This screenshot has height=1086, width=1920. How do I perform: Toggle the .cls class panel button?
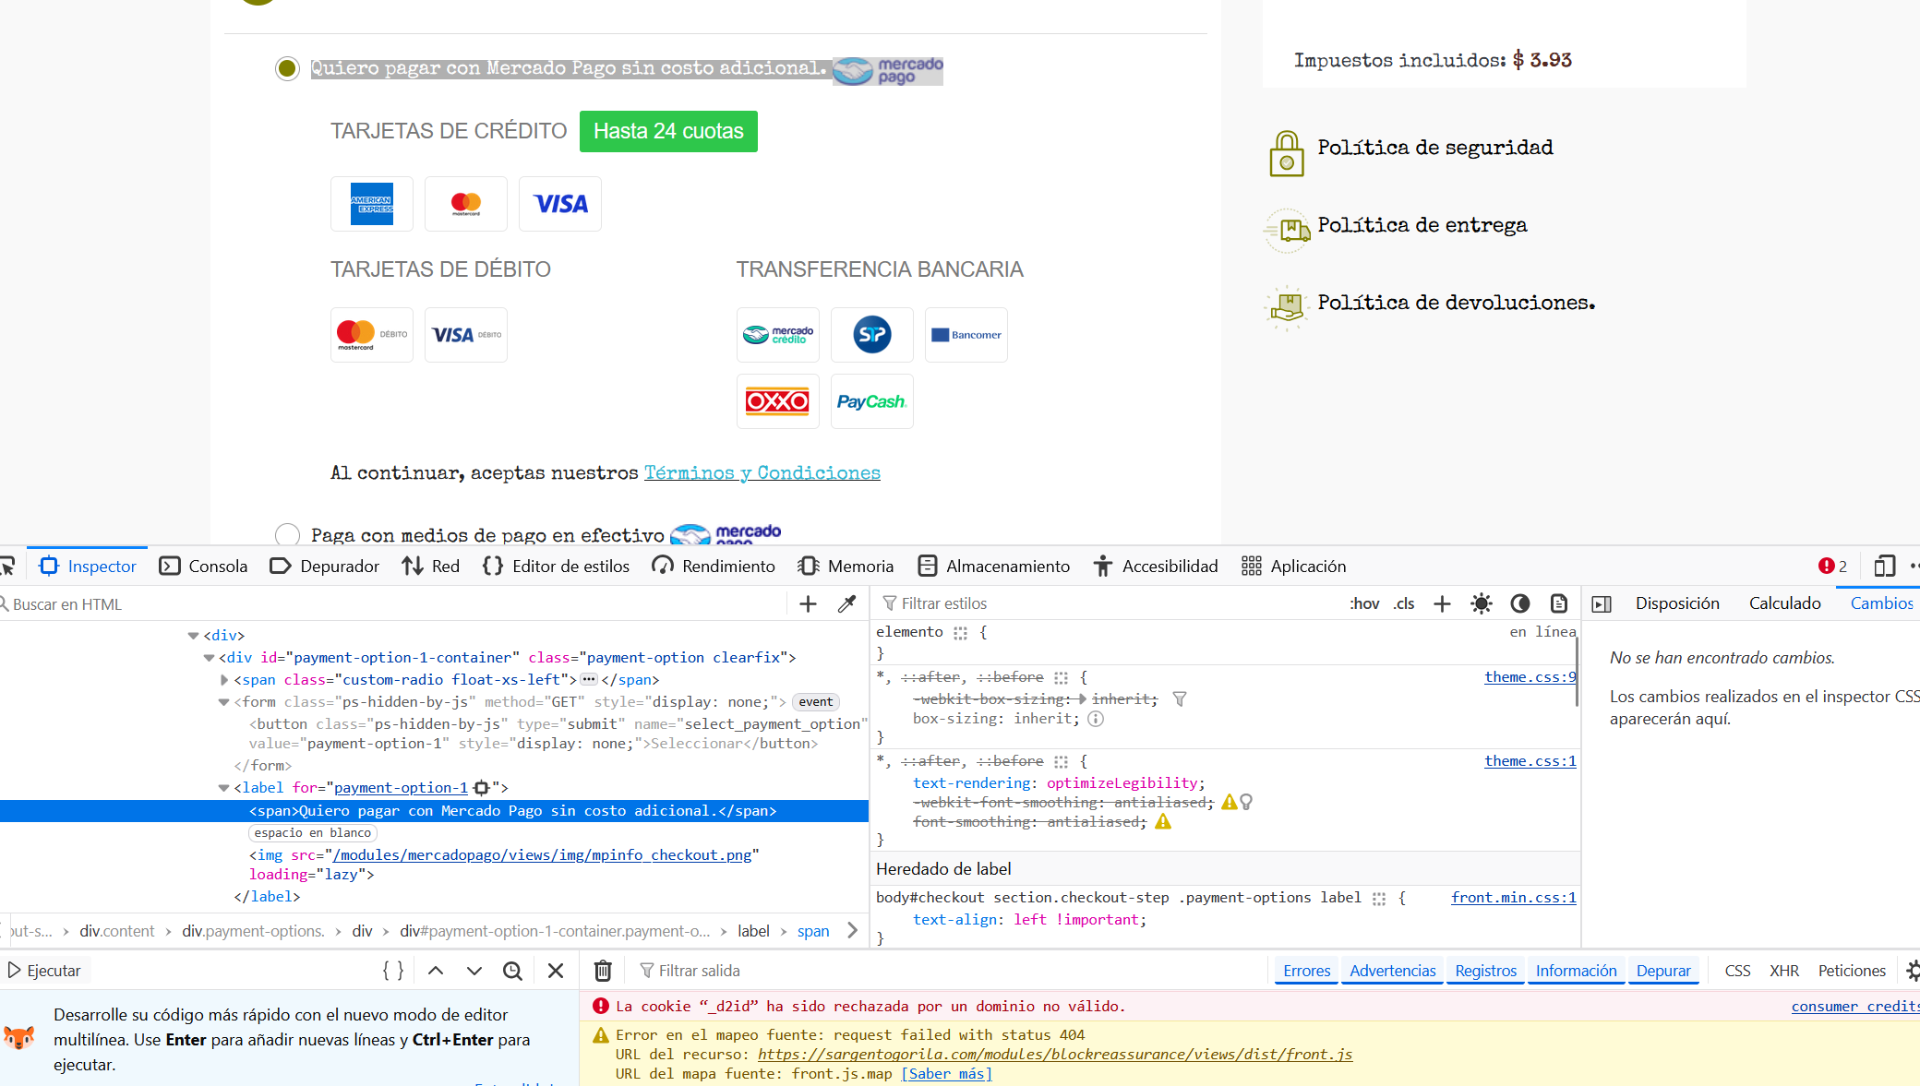pos(1404,604)
